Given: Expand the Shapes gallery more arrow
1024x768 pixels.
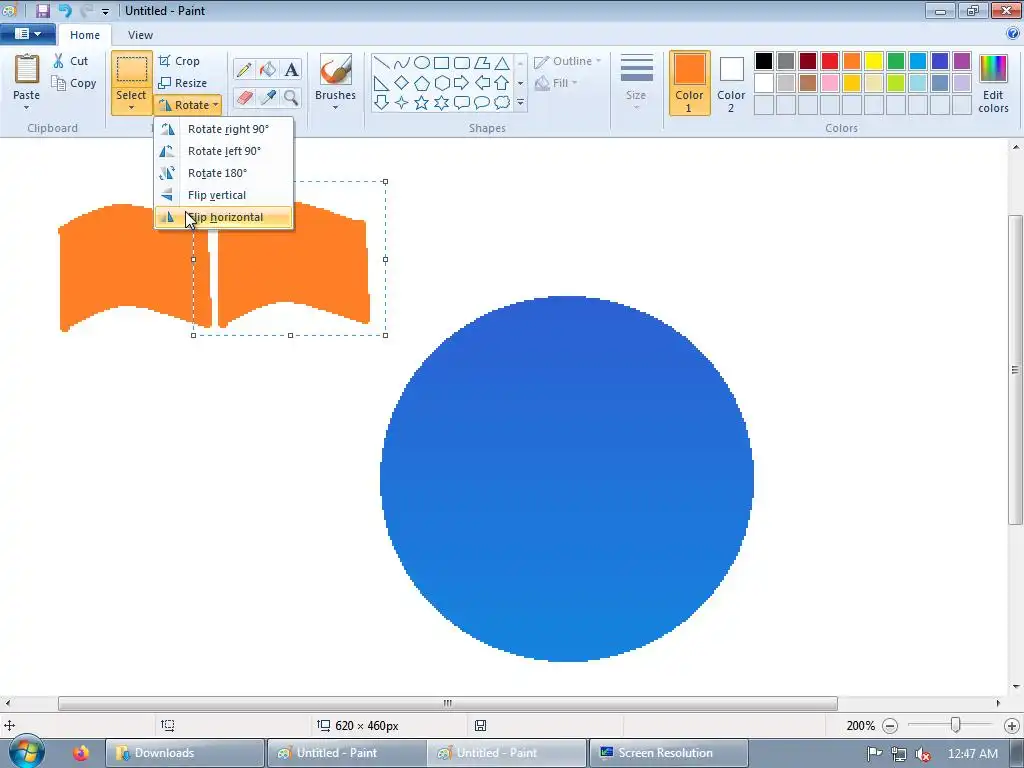Looking at the screenshot, I should (520, 103).
